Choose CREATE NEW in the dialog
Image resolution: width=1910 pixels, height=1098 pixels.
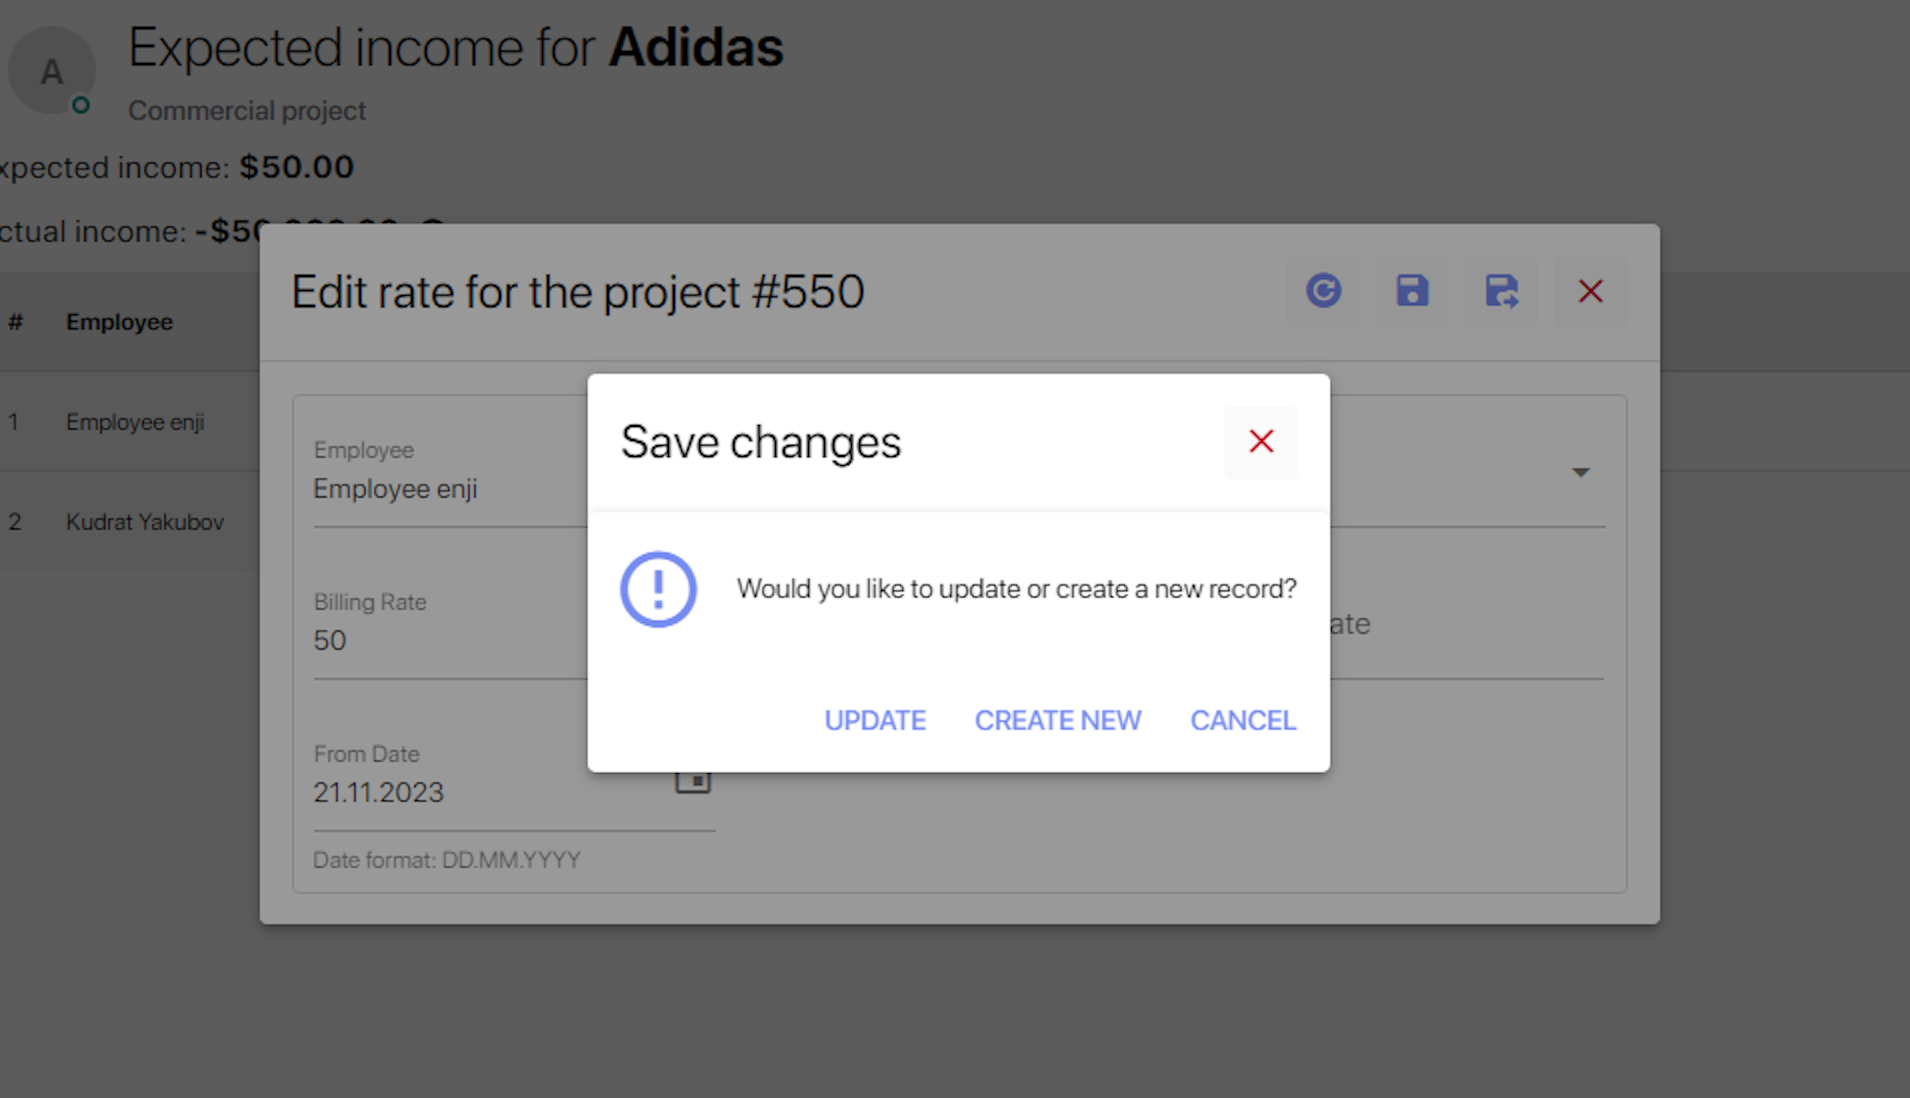click(x=1057, y=720)
